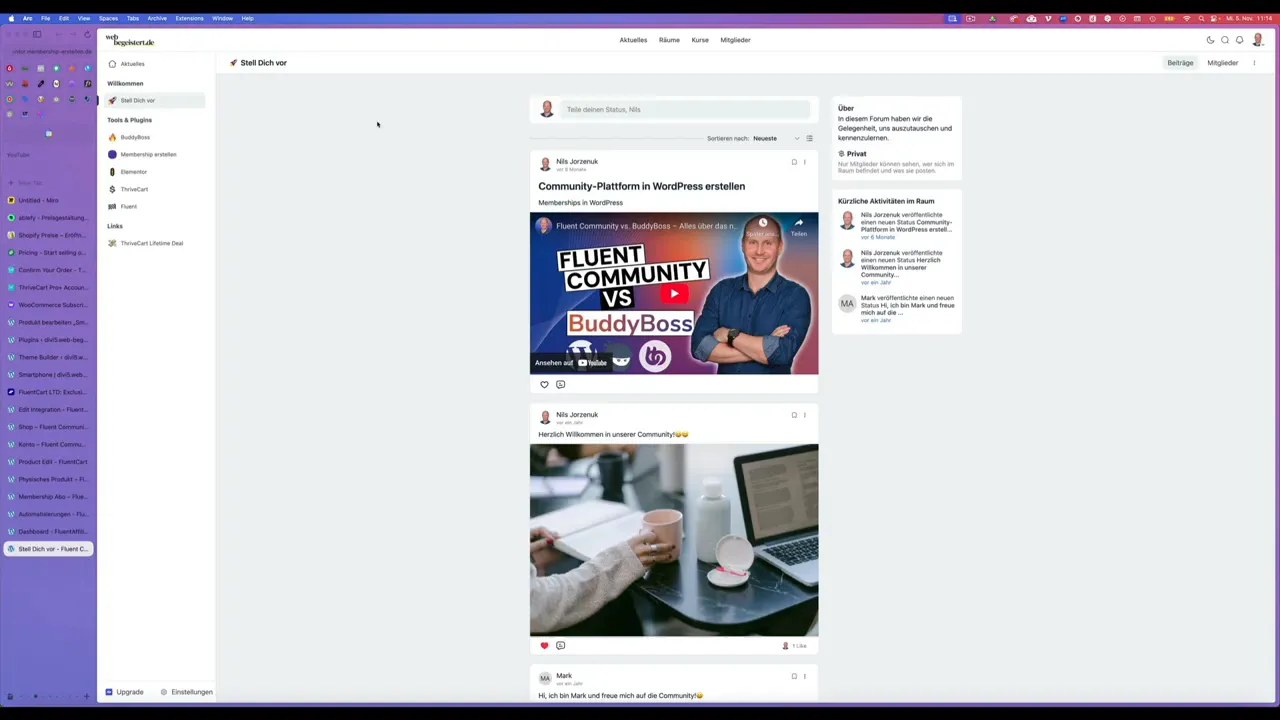1280x720 pixels.
Task: Open the Aktuelles top navigation item
Action: point(633,40)
